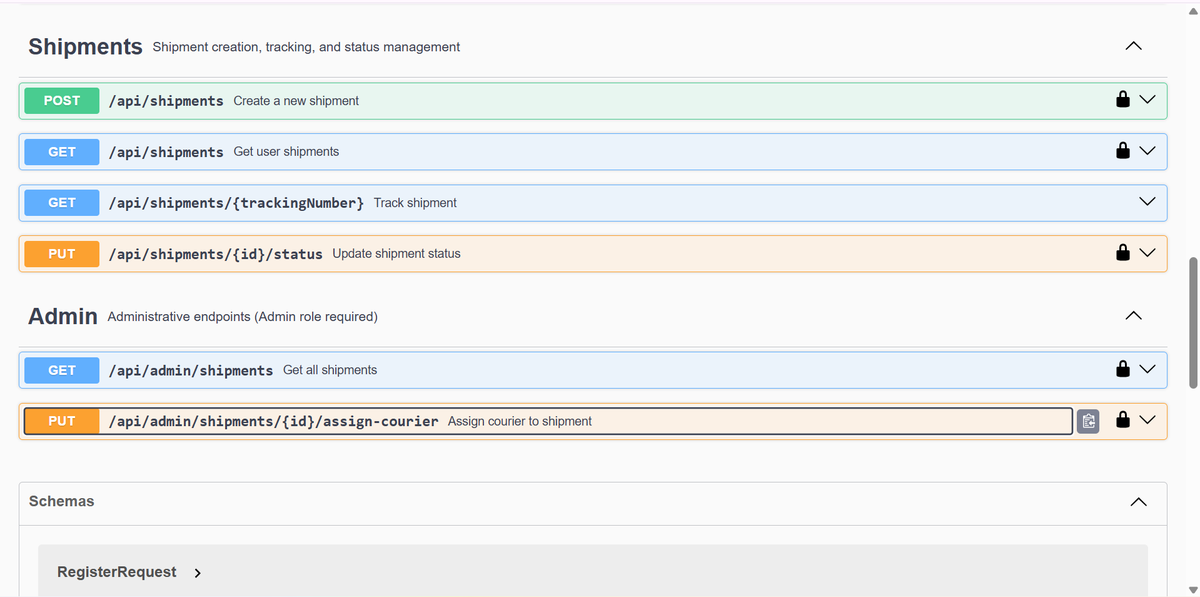This screenshot has width=1200, height=597.
Task: Click PUT badge for status update
Action: 62,253
